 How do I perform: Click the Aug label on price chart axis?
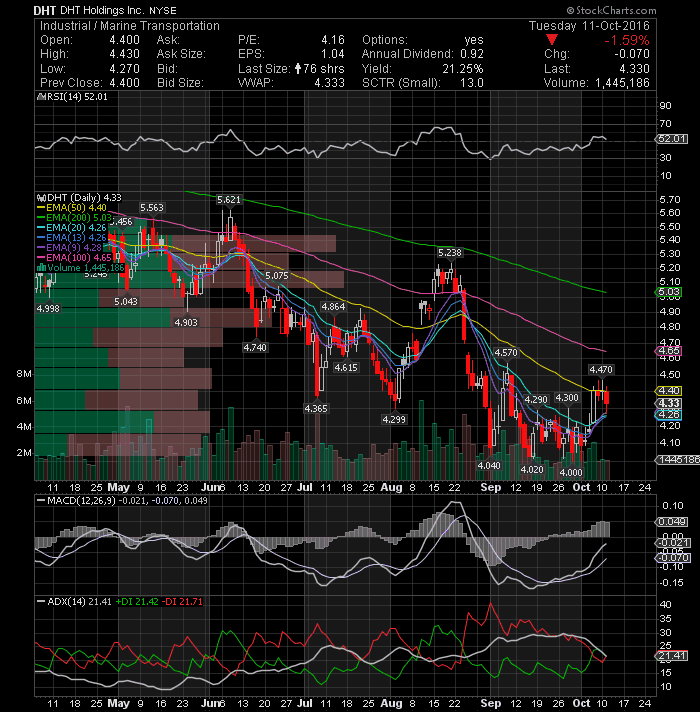(x=391, y=487)
